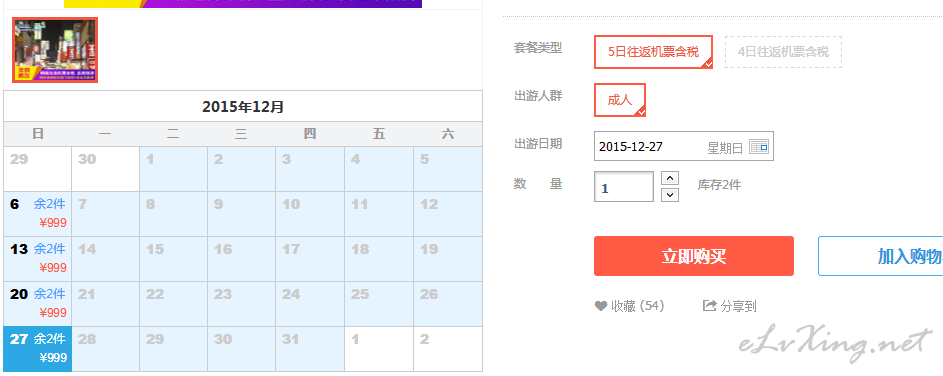Click the share arrow icon
The image size is (943, 376).
click(710, 306)
